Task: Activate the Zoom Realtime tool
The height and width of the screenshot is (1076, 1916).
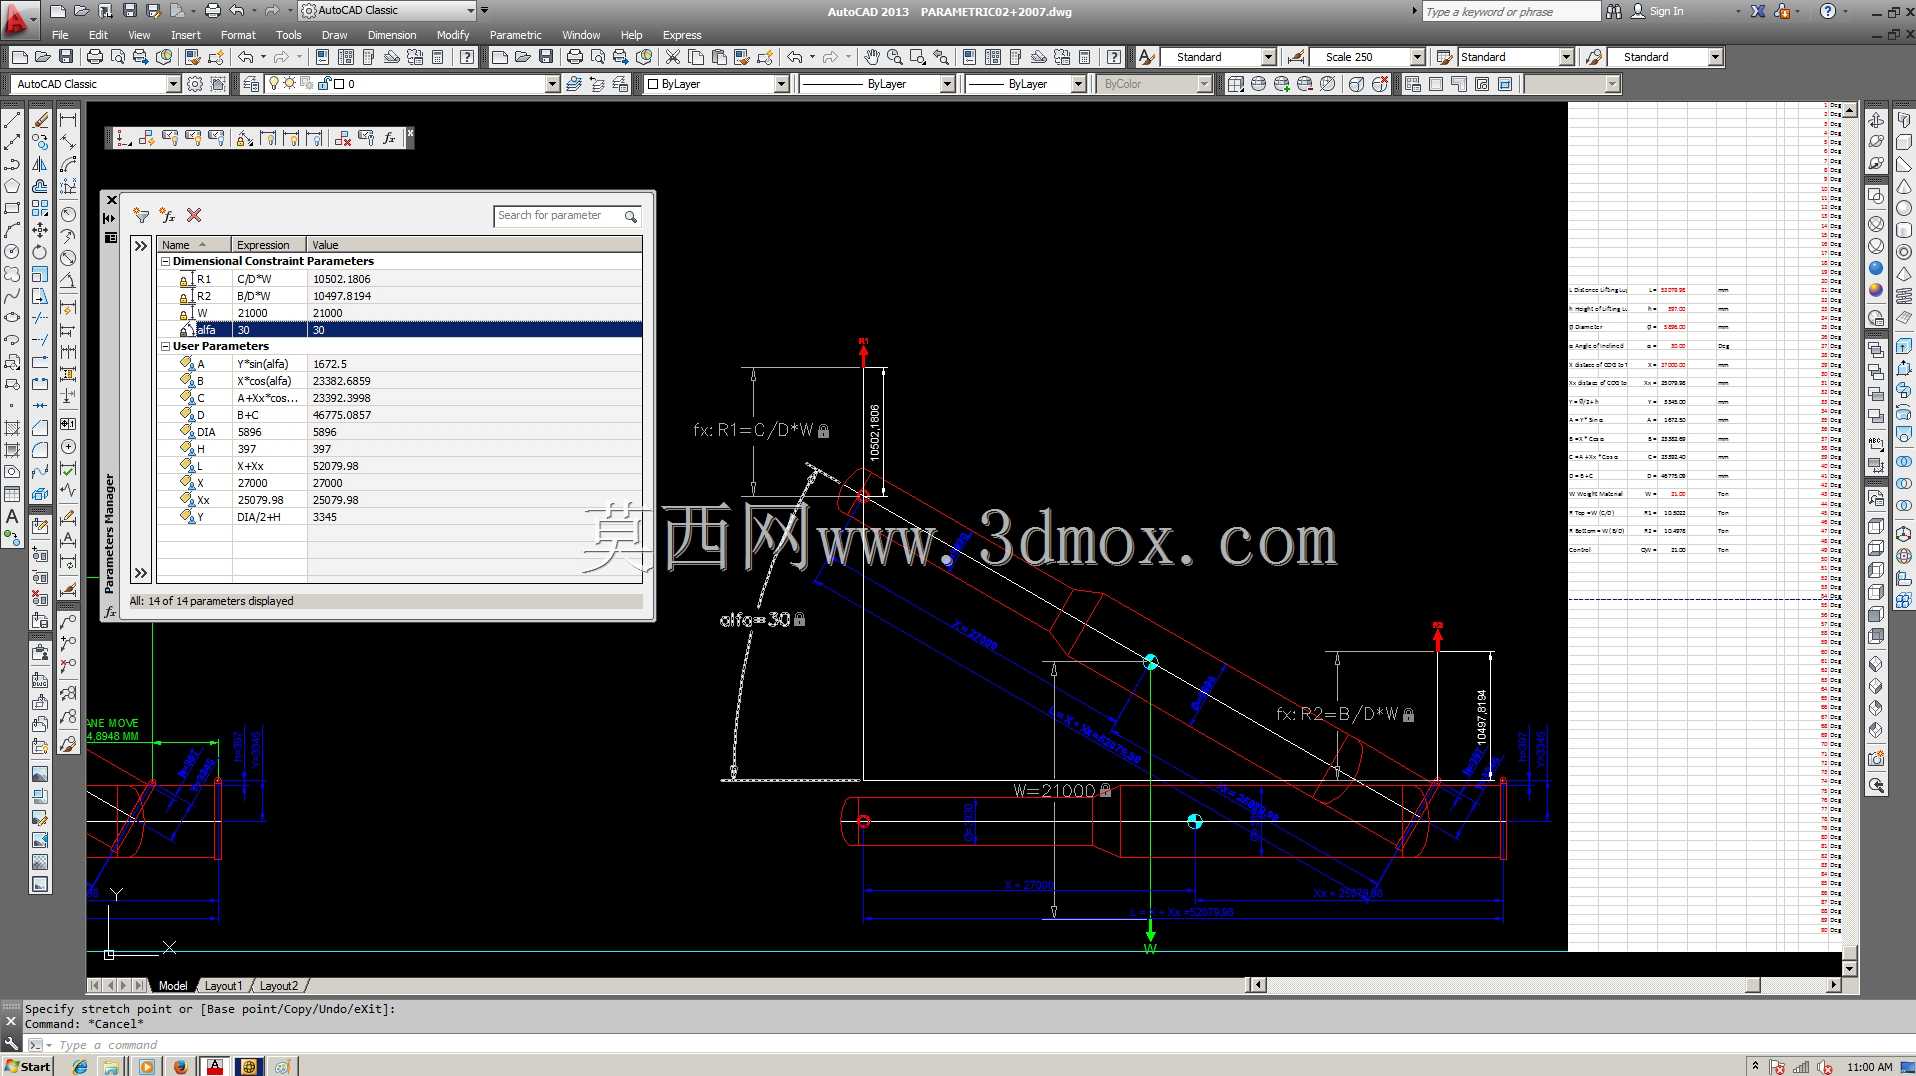Action: (x=895, y=57)
